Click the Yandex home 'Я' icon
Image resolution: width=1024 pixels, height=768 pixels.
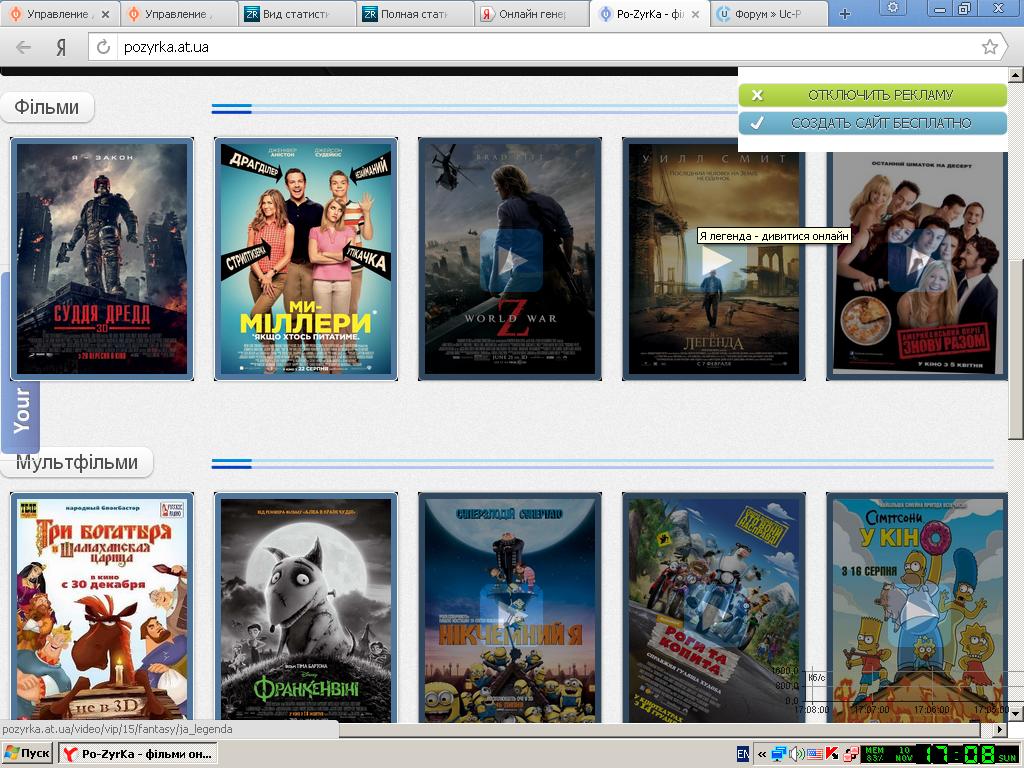coord(61,47)
